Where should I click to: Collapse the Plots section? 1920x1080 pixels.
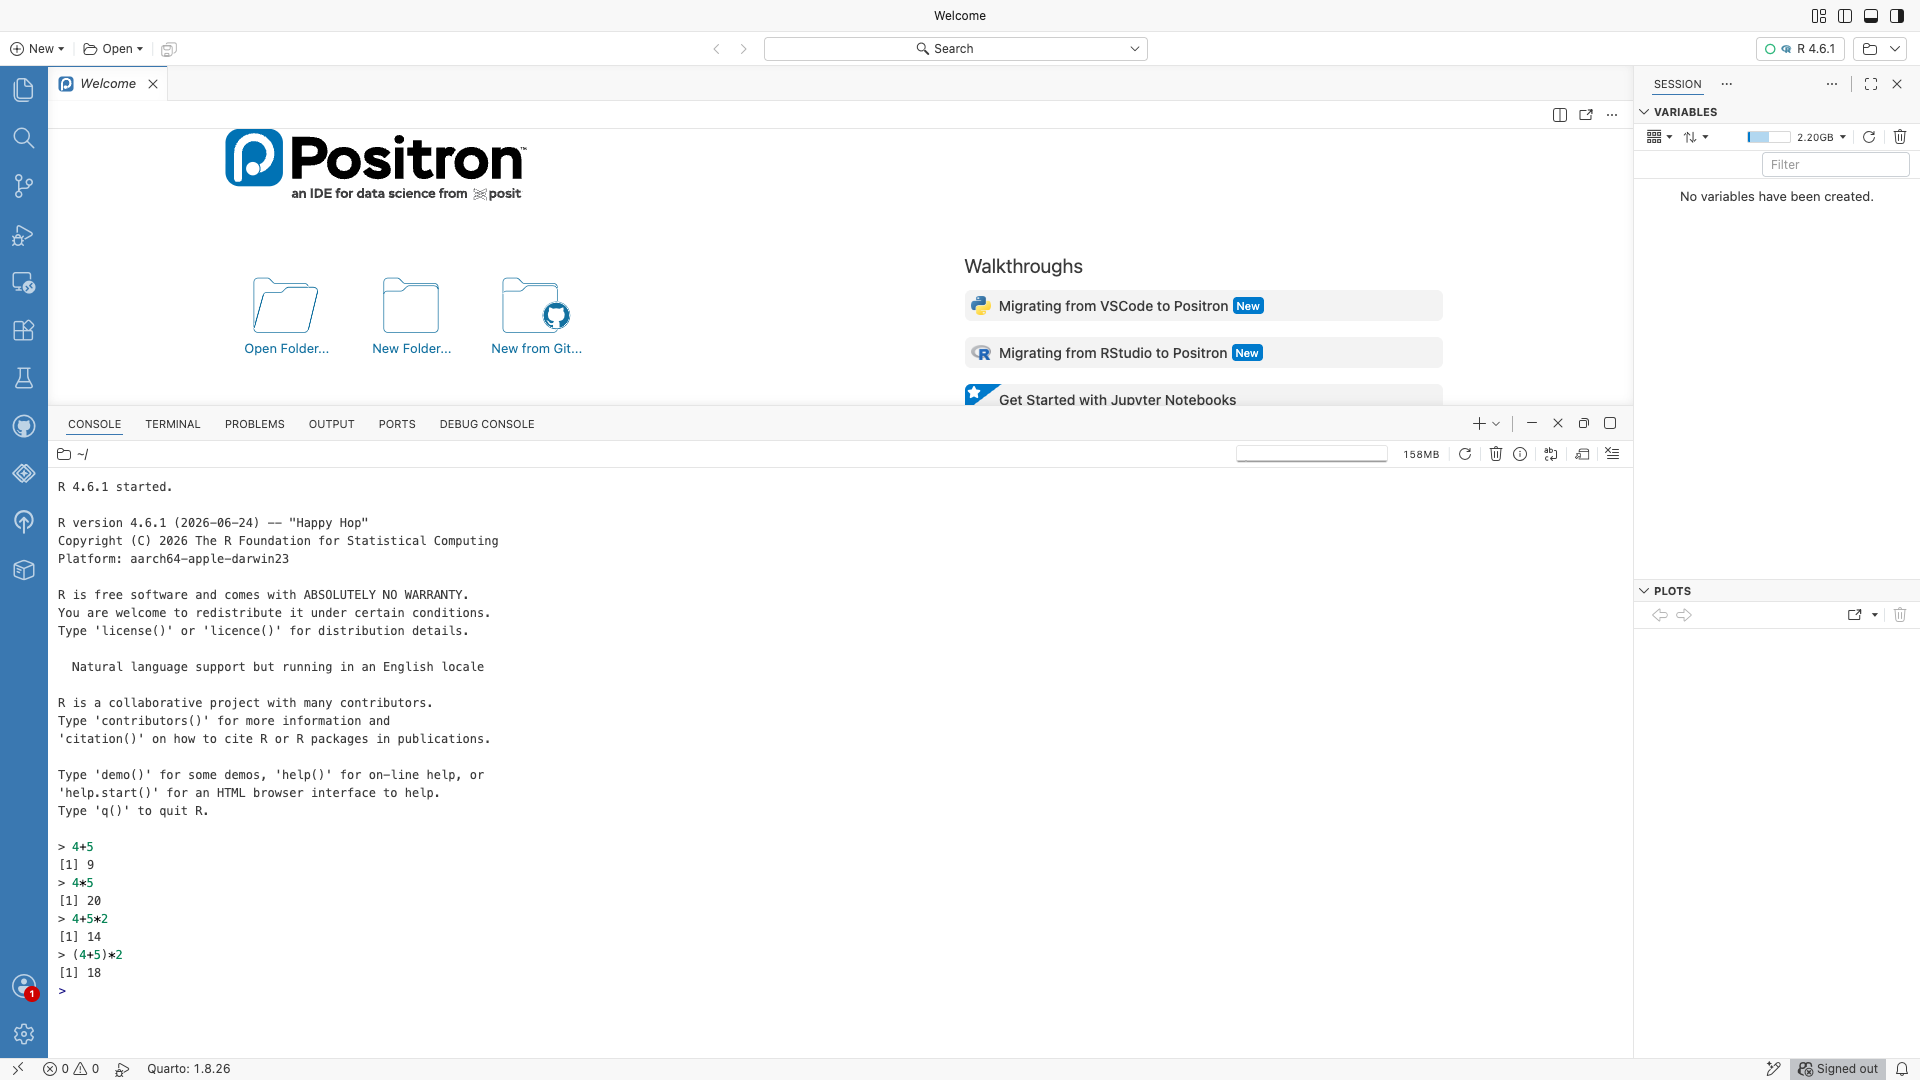[1644, 591]
